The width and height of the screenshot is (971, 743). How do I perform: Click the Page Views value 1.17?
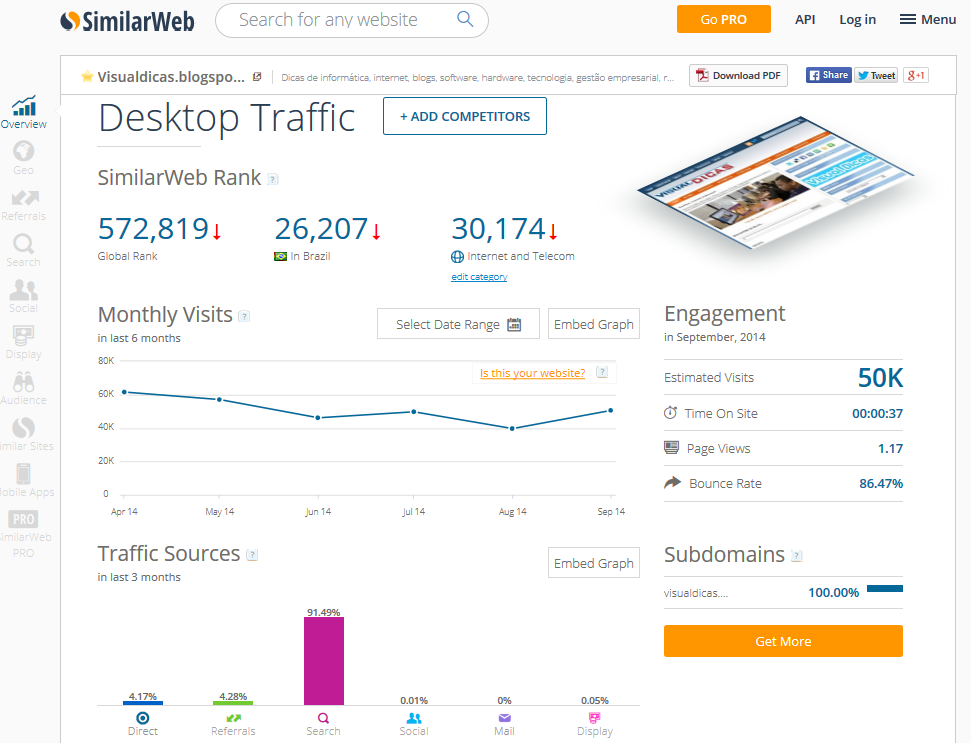pyautogui.click(x=890, y=448)
